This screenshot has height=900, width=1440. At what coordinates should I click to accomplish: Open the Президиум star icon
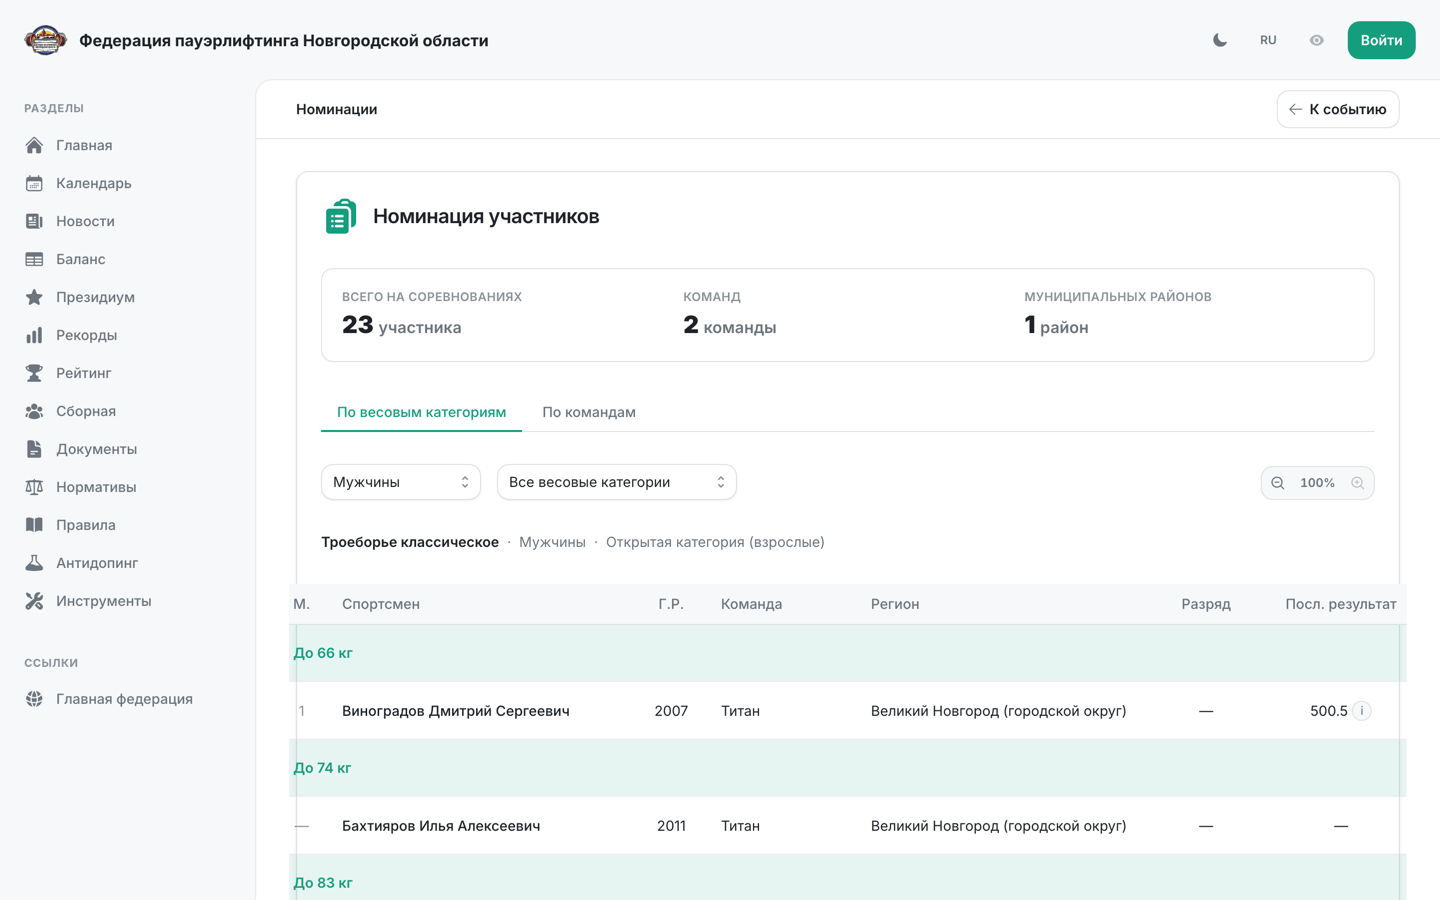click(34, 297)
